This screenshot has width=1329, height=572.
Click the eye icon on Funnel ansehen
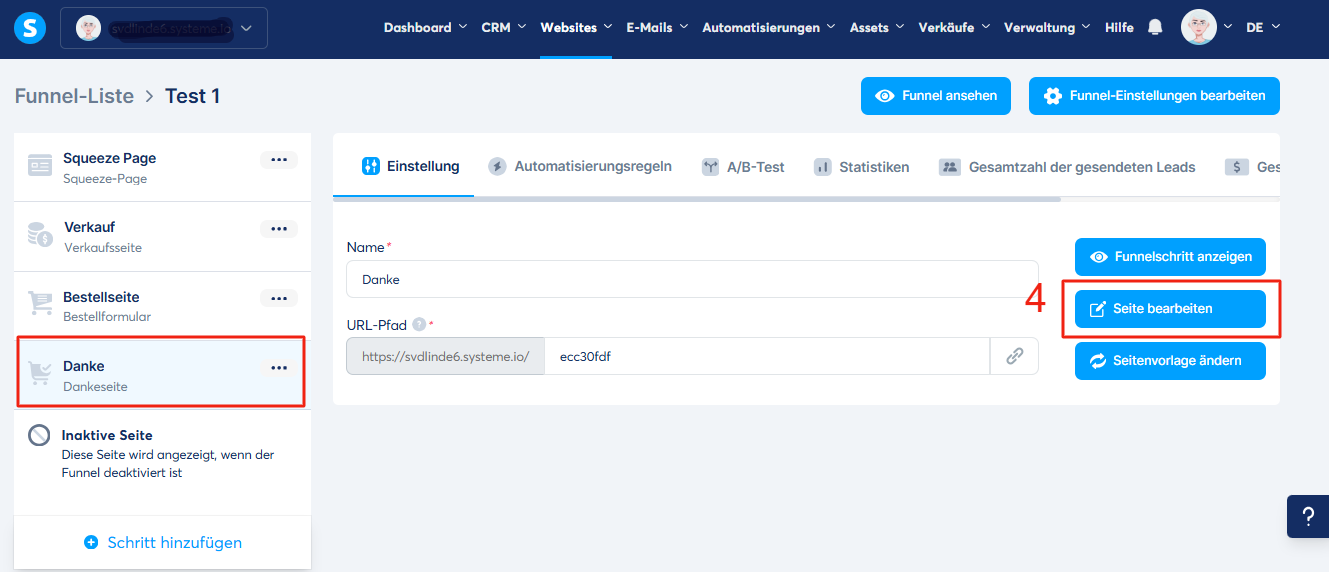[884, 96]
